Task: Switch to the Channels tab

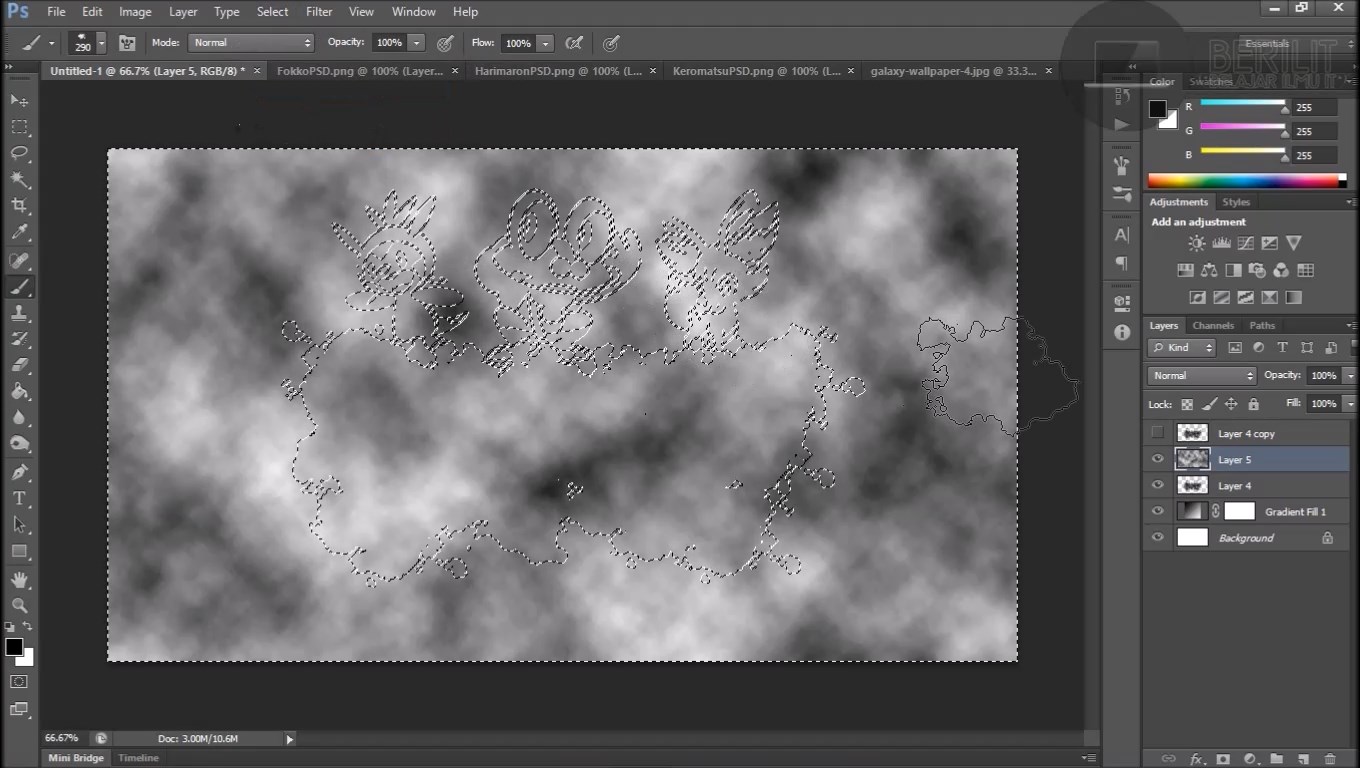Action: tap(1213, 325)
